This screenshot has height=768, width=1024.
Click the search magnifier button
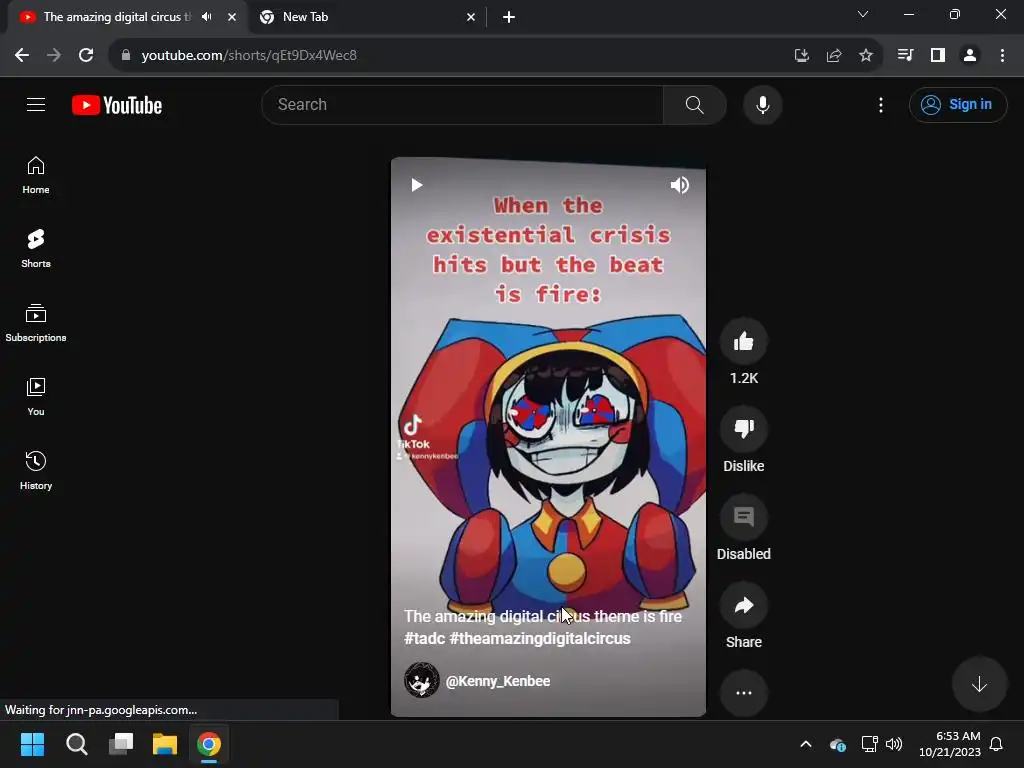tap(694, 104)
